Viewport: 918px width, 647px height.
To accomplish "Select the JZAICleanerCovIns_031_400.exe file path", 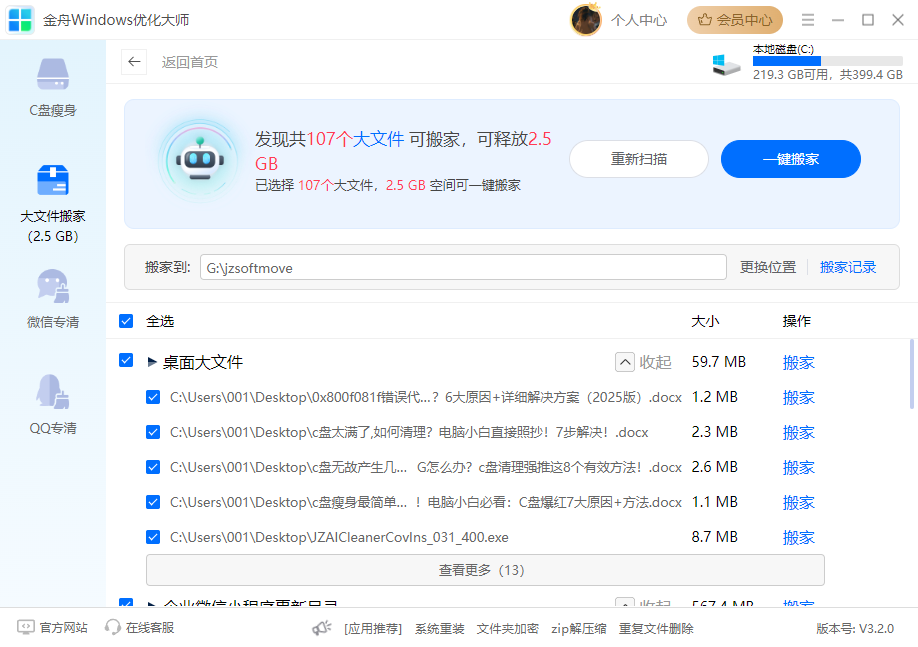I will (339, 538).
